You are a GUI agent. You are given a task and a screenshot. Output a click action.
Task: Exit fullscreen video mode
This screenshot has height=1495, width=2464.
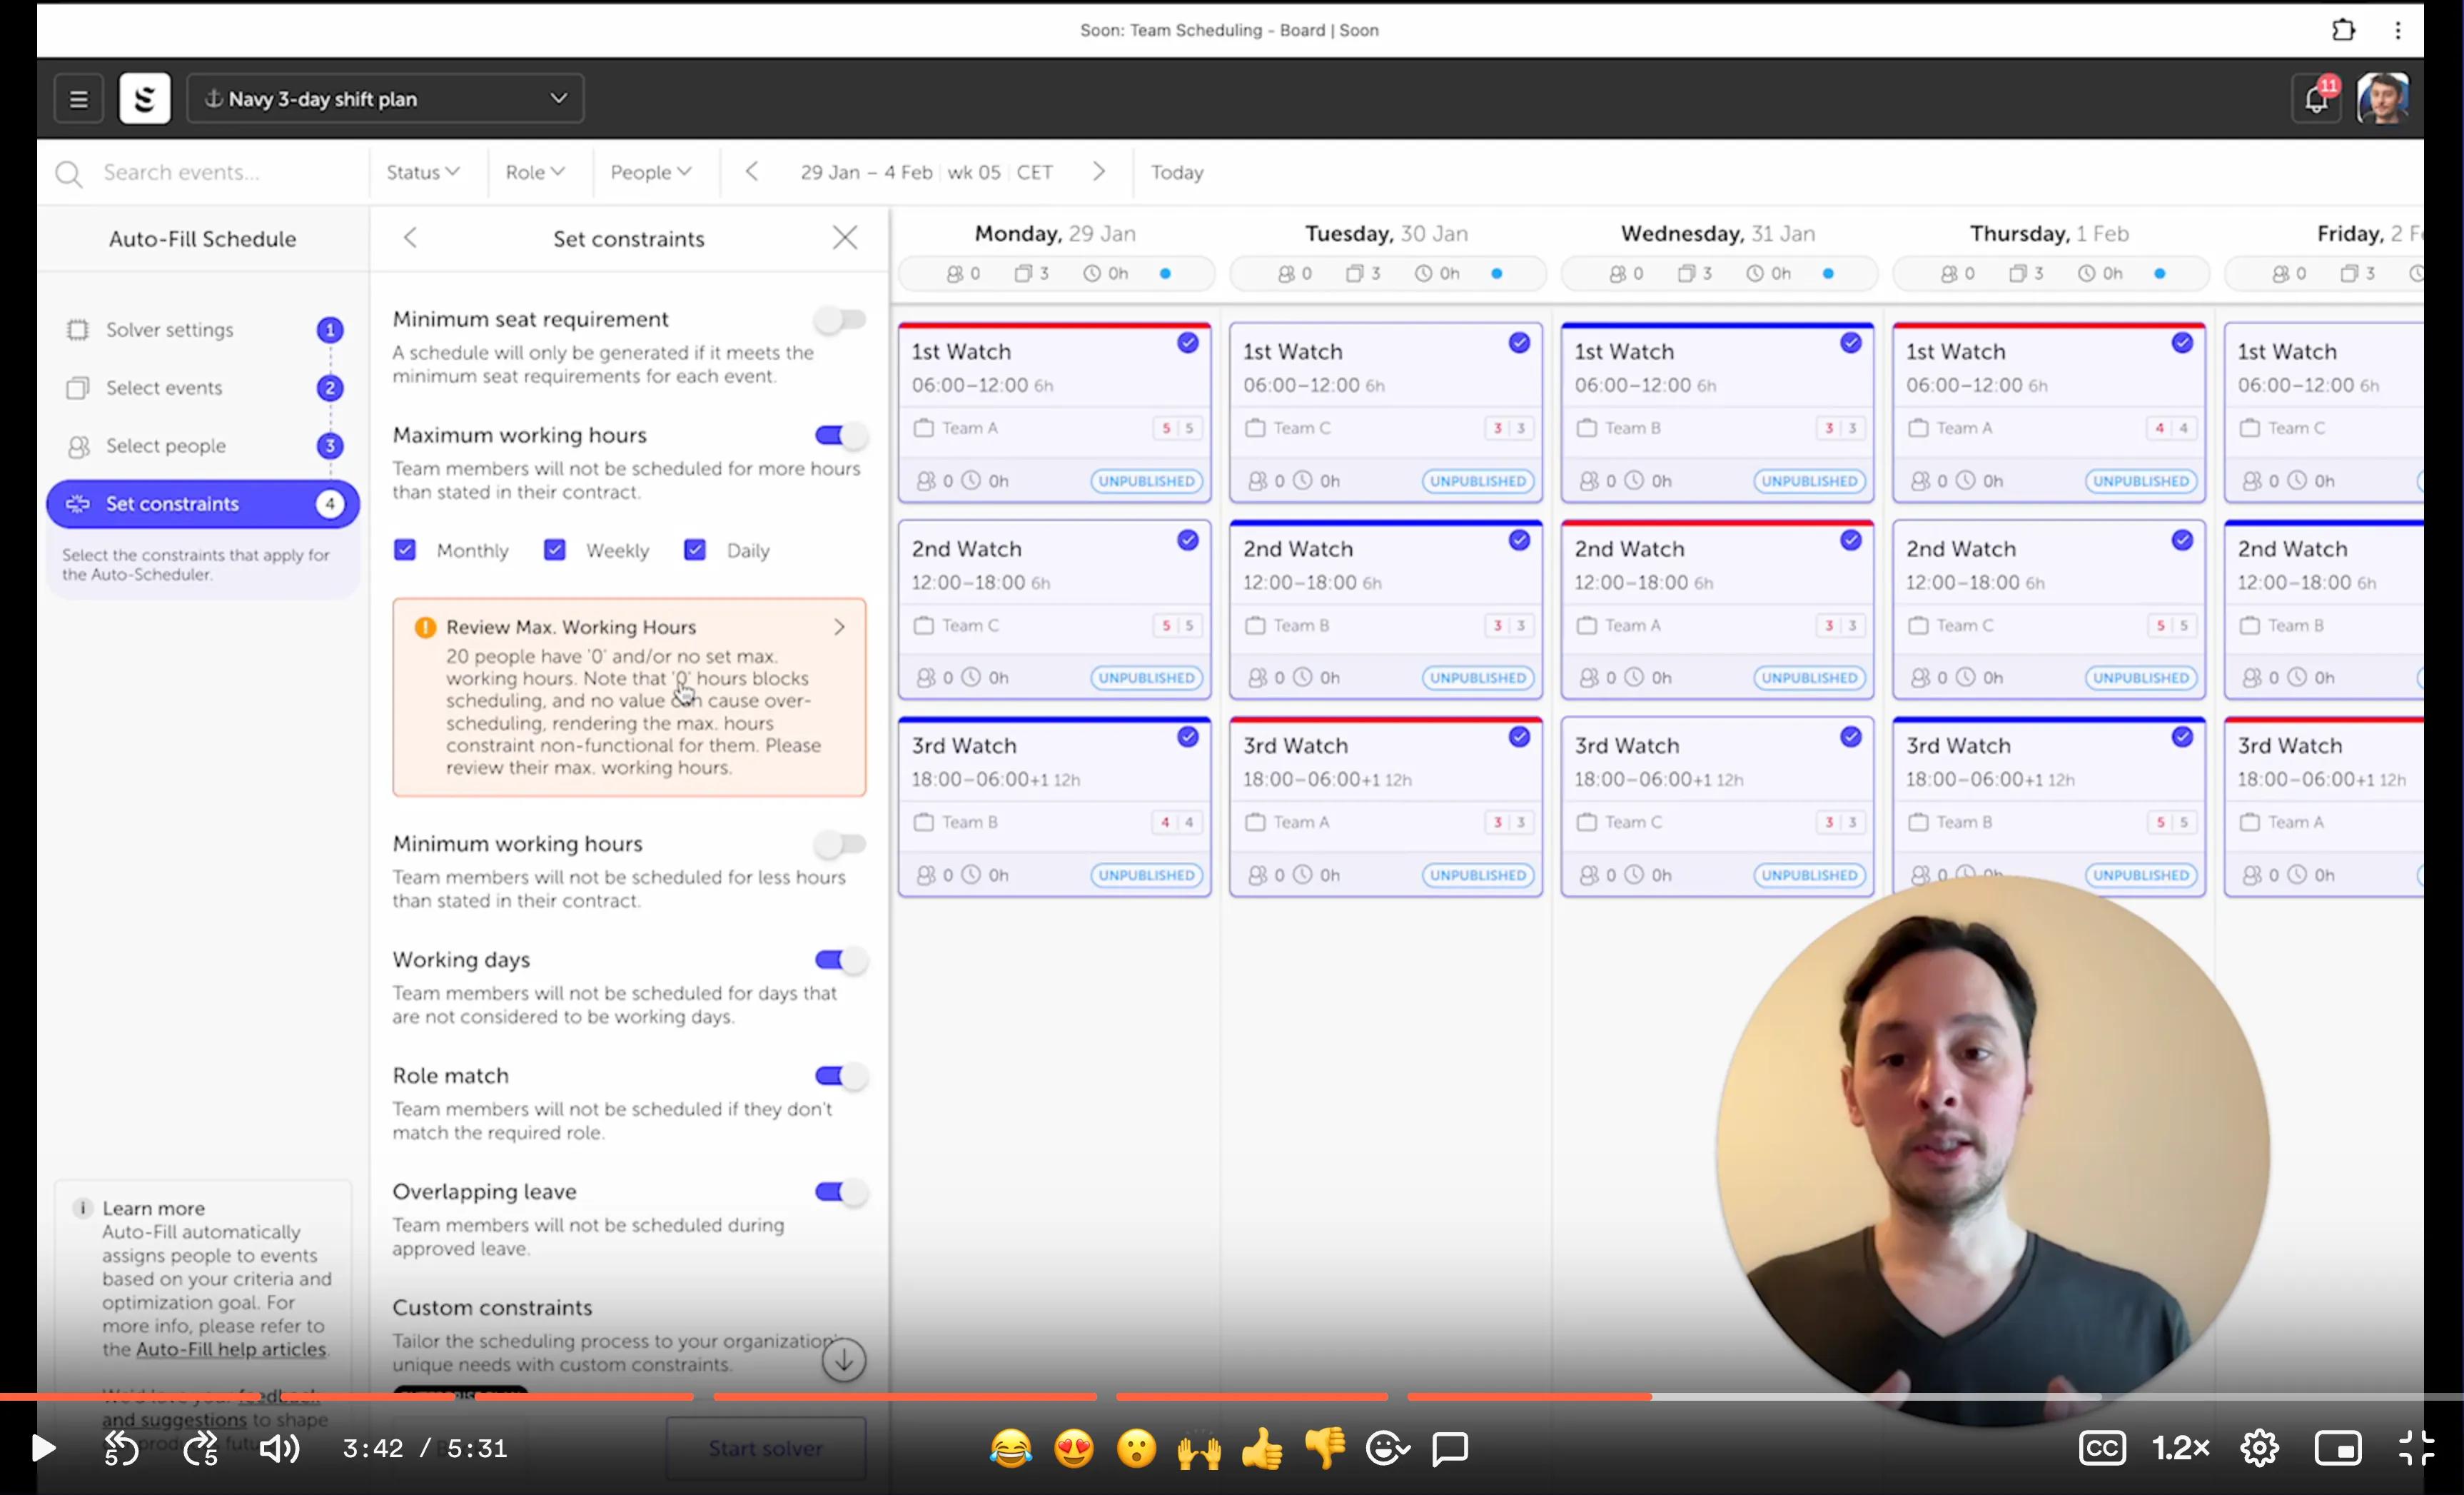coord(2416,1448)
